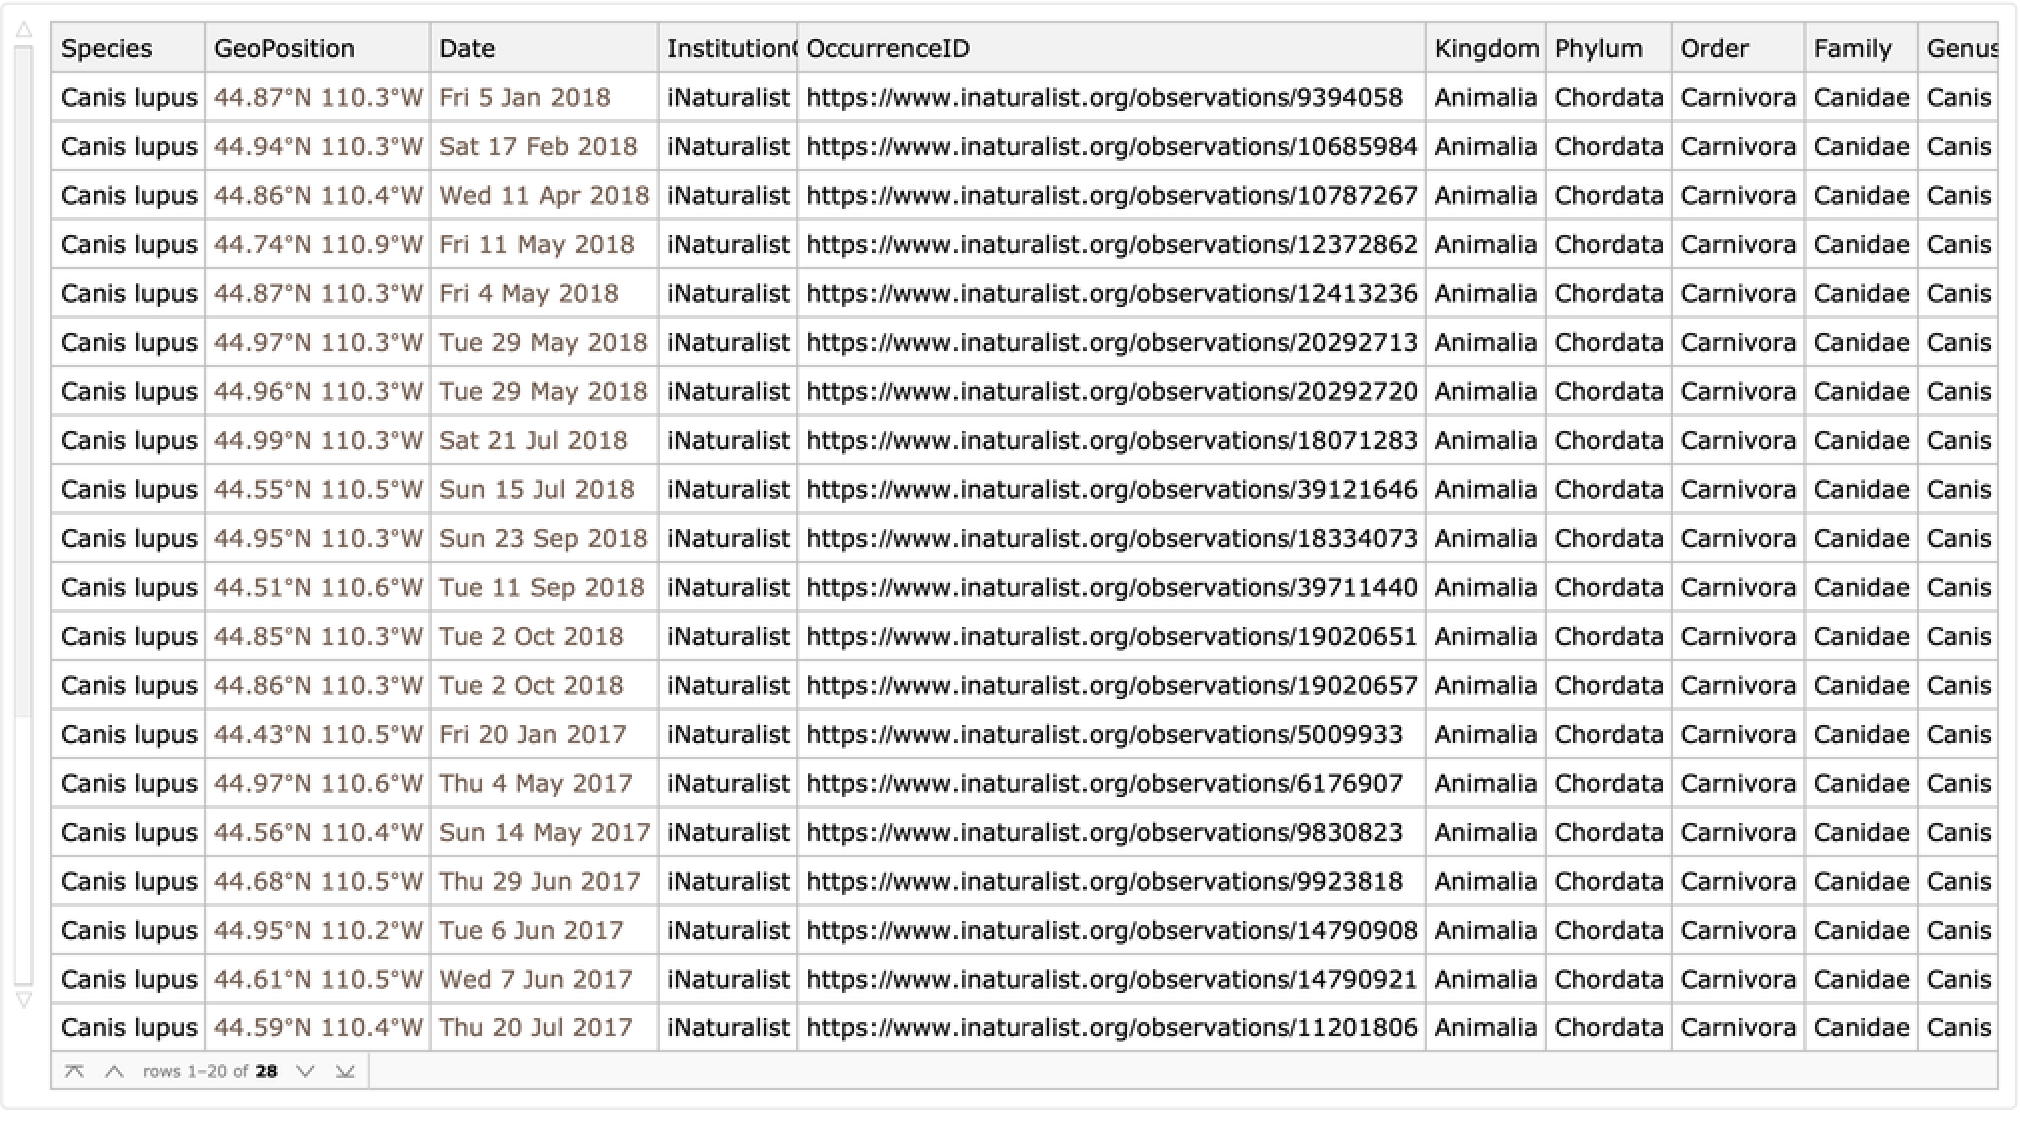Select the Species column header
The image size is (2020, 1140).
(107, 49)
